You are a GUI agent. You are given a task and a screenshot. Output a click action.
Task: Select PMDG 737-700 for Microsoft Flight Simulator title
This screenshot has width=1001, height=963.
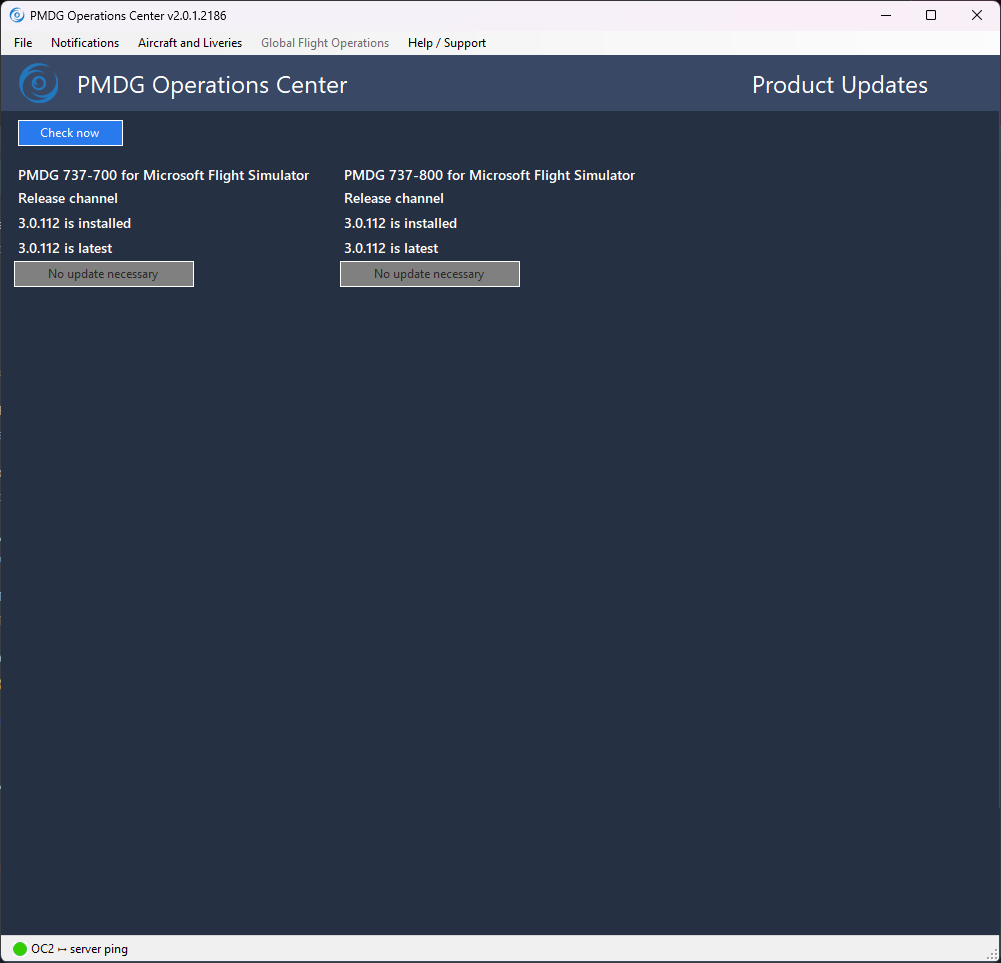[163, 175]
